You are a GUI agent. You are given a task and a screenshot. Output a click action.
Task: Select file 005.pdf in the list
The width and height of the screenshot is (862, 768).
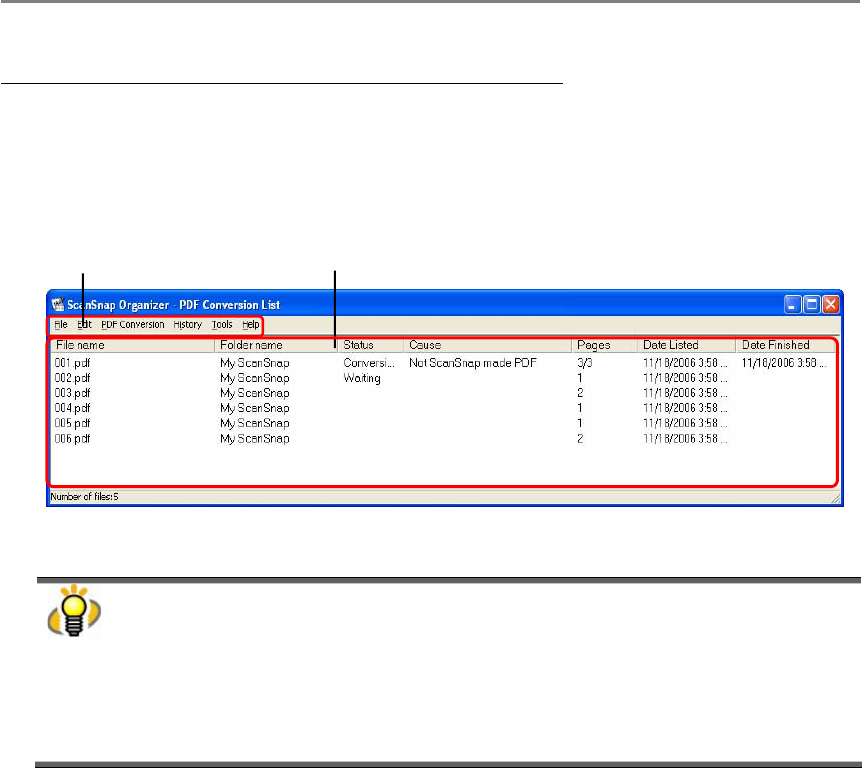coord(72,423)
